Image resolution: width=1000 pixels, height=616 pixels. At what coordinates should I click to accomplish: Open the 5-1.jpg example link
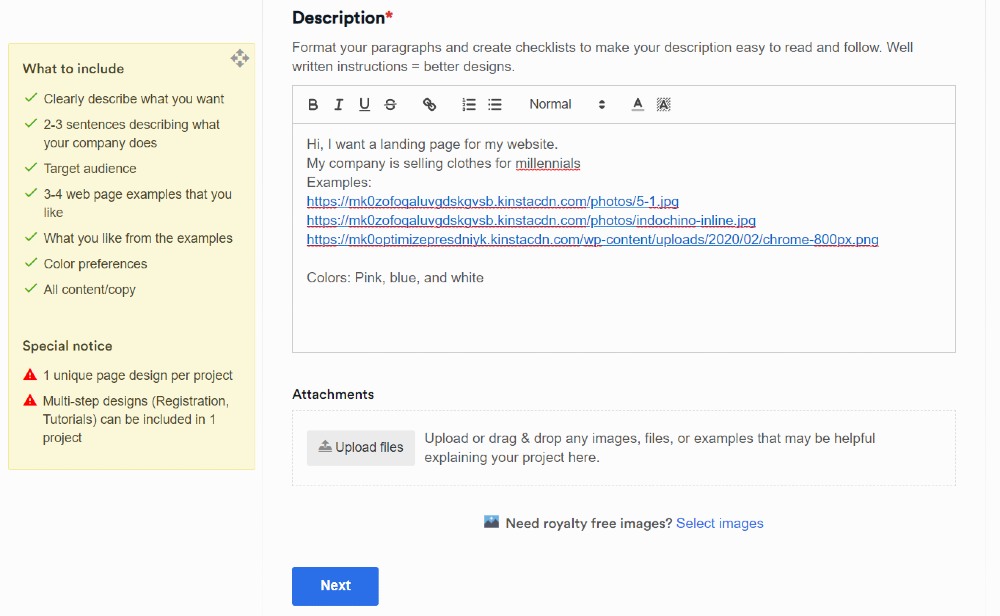pyautogui.click(x=492, y=202)
